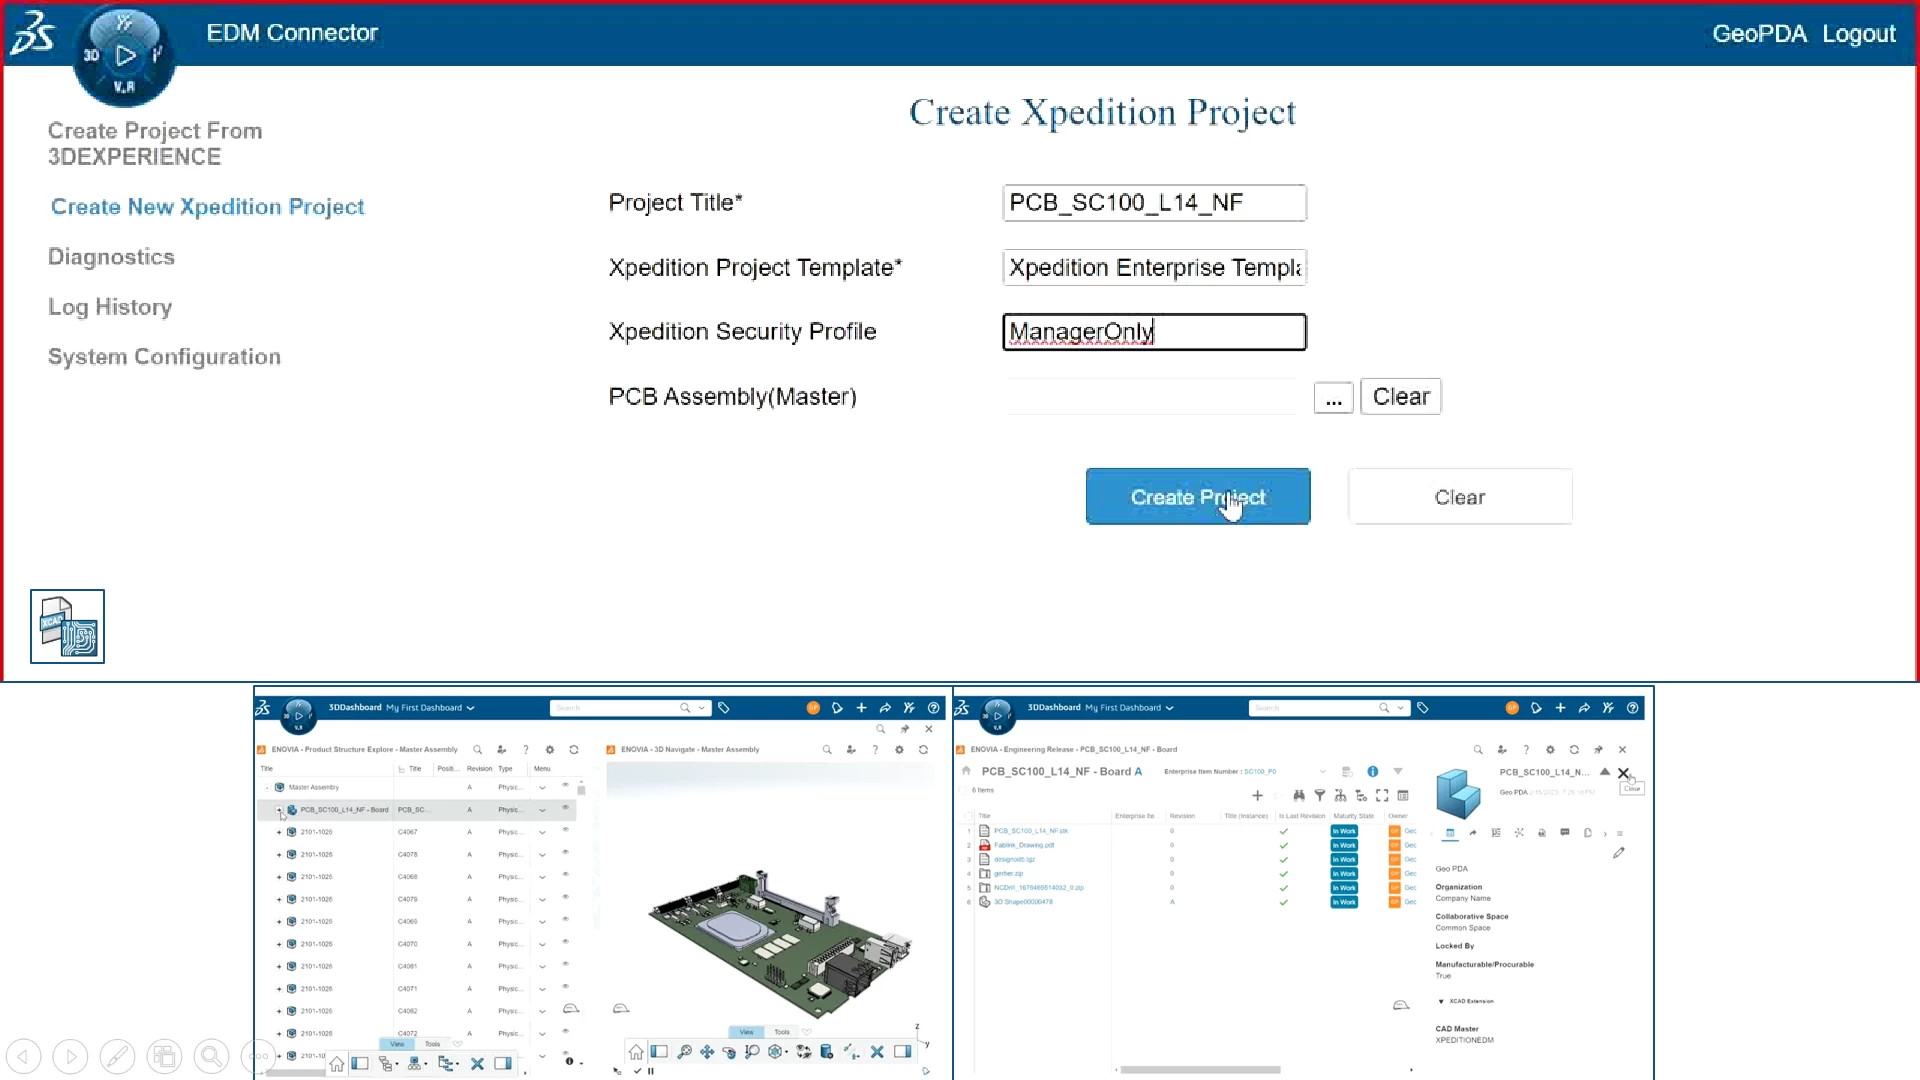Open Log History page
The image size is (1920, 1080).
pyautogui.click(x=110, y=306)
